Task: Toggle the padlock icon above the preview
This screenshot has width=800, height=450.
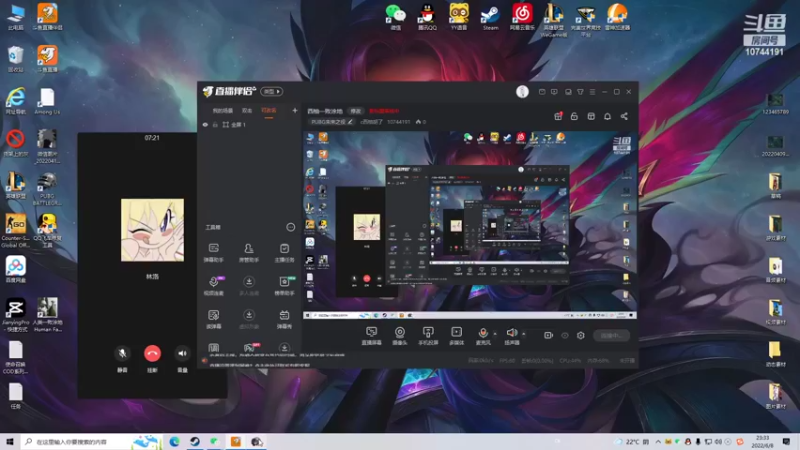Action: [x=574, y=116]
